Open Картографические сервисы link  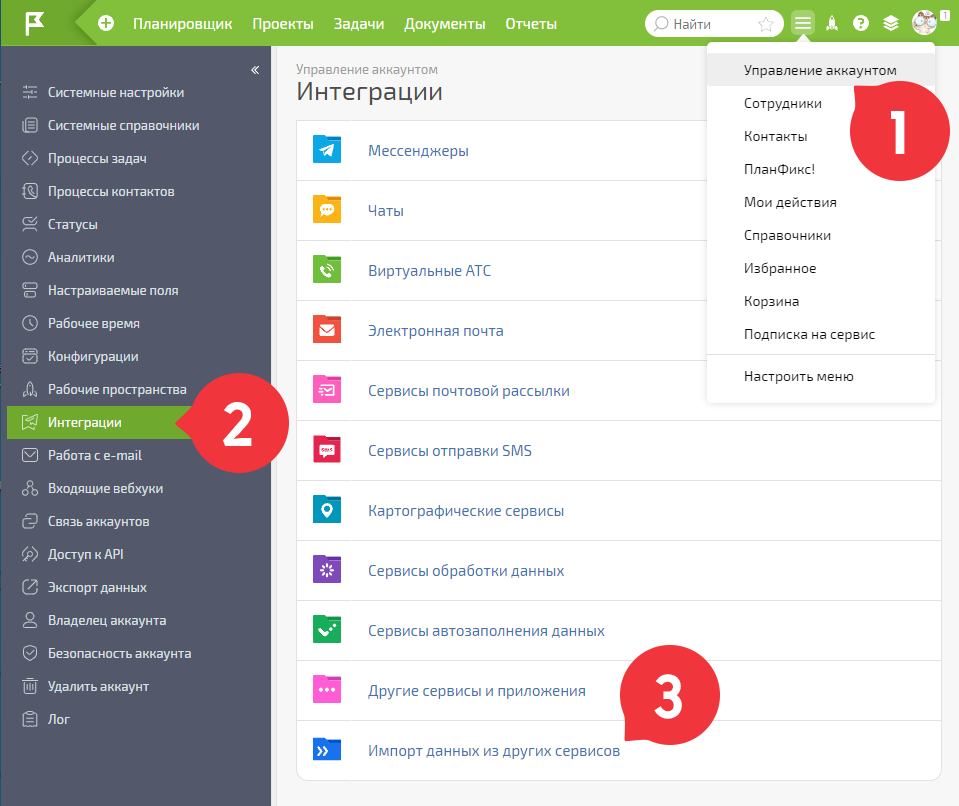point(465,511)
